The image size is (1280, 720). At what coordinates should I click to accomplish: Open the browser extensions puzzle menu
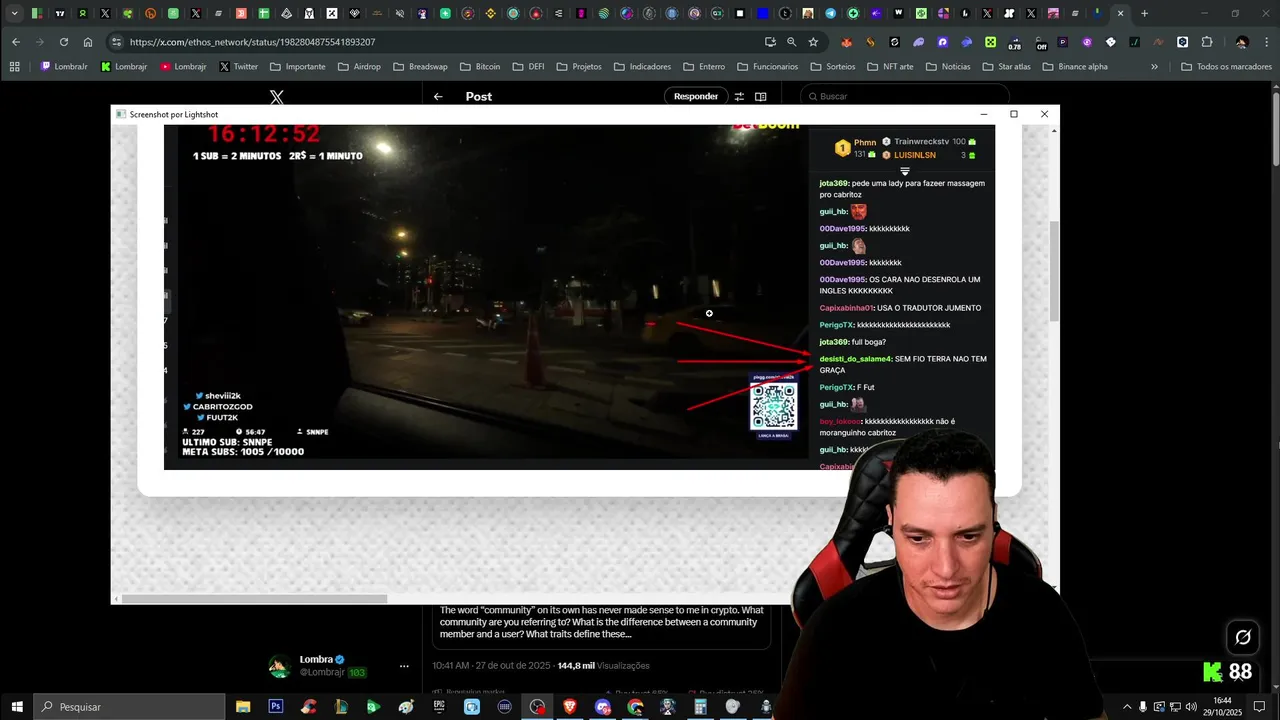1207,42
